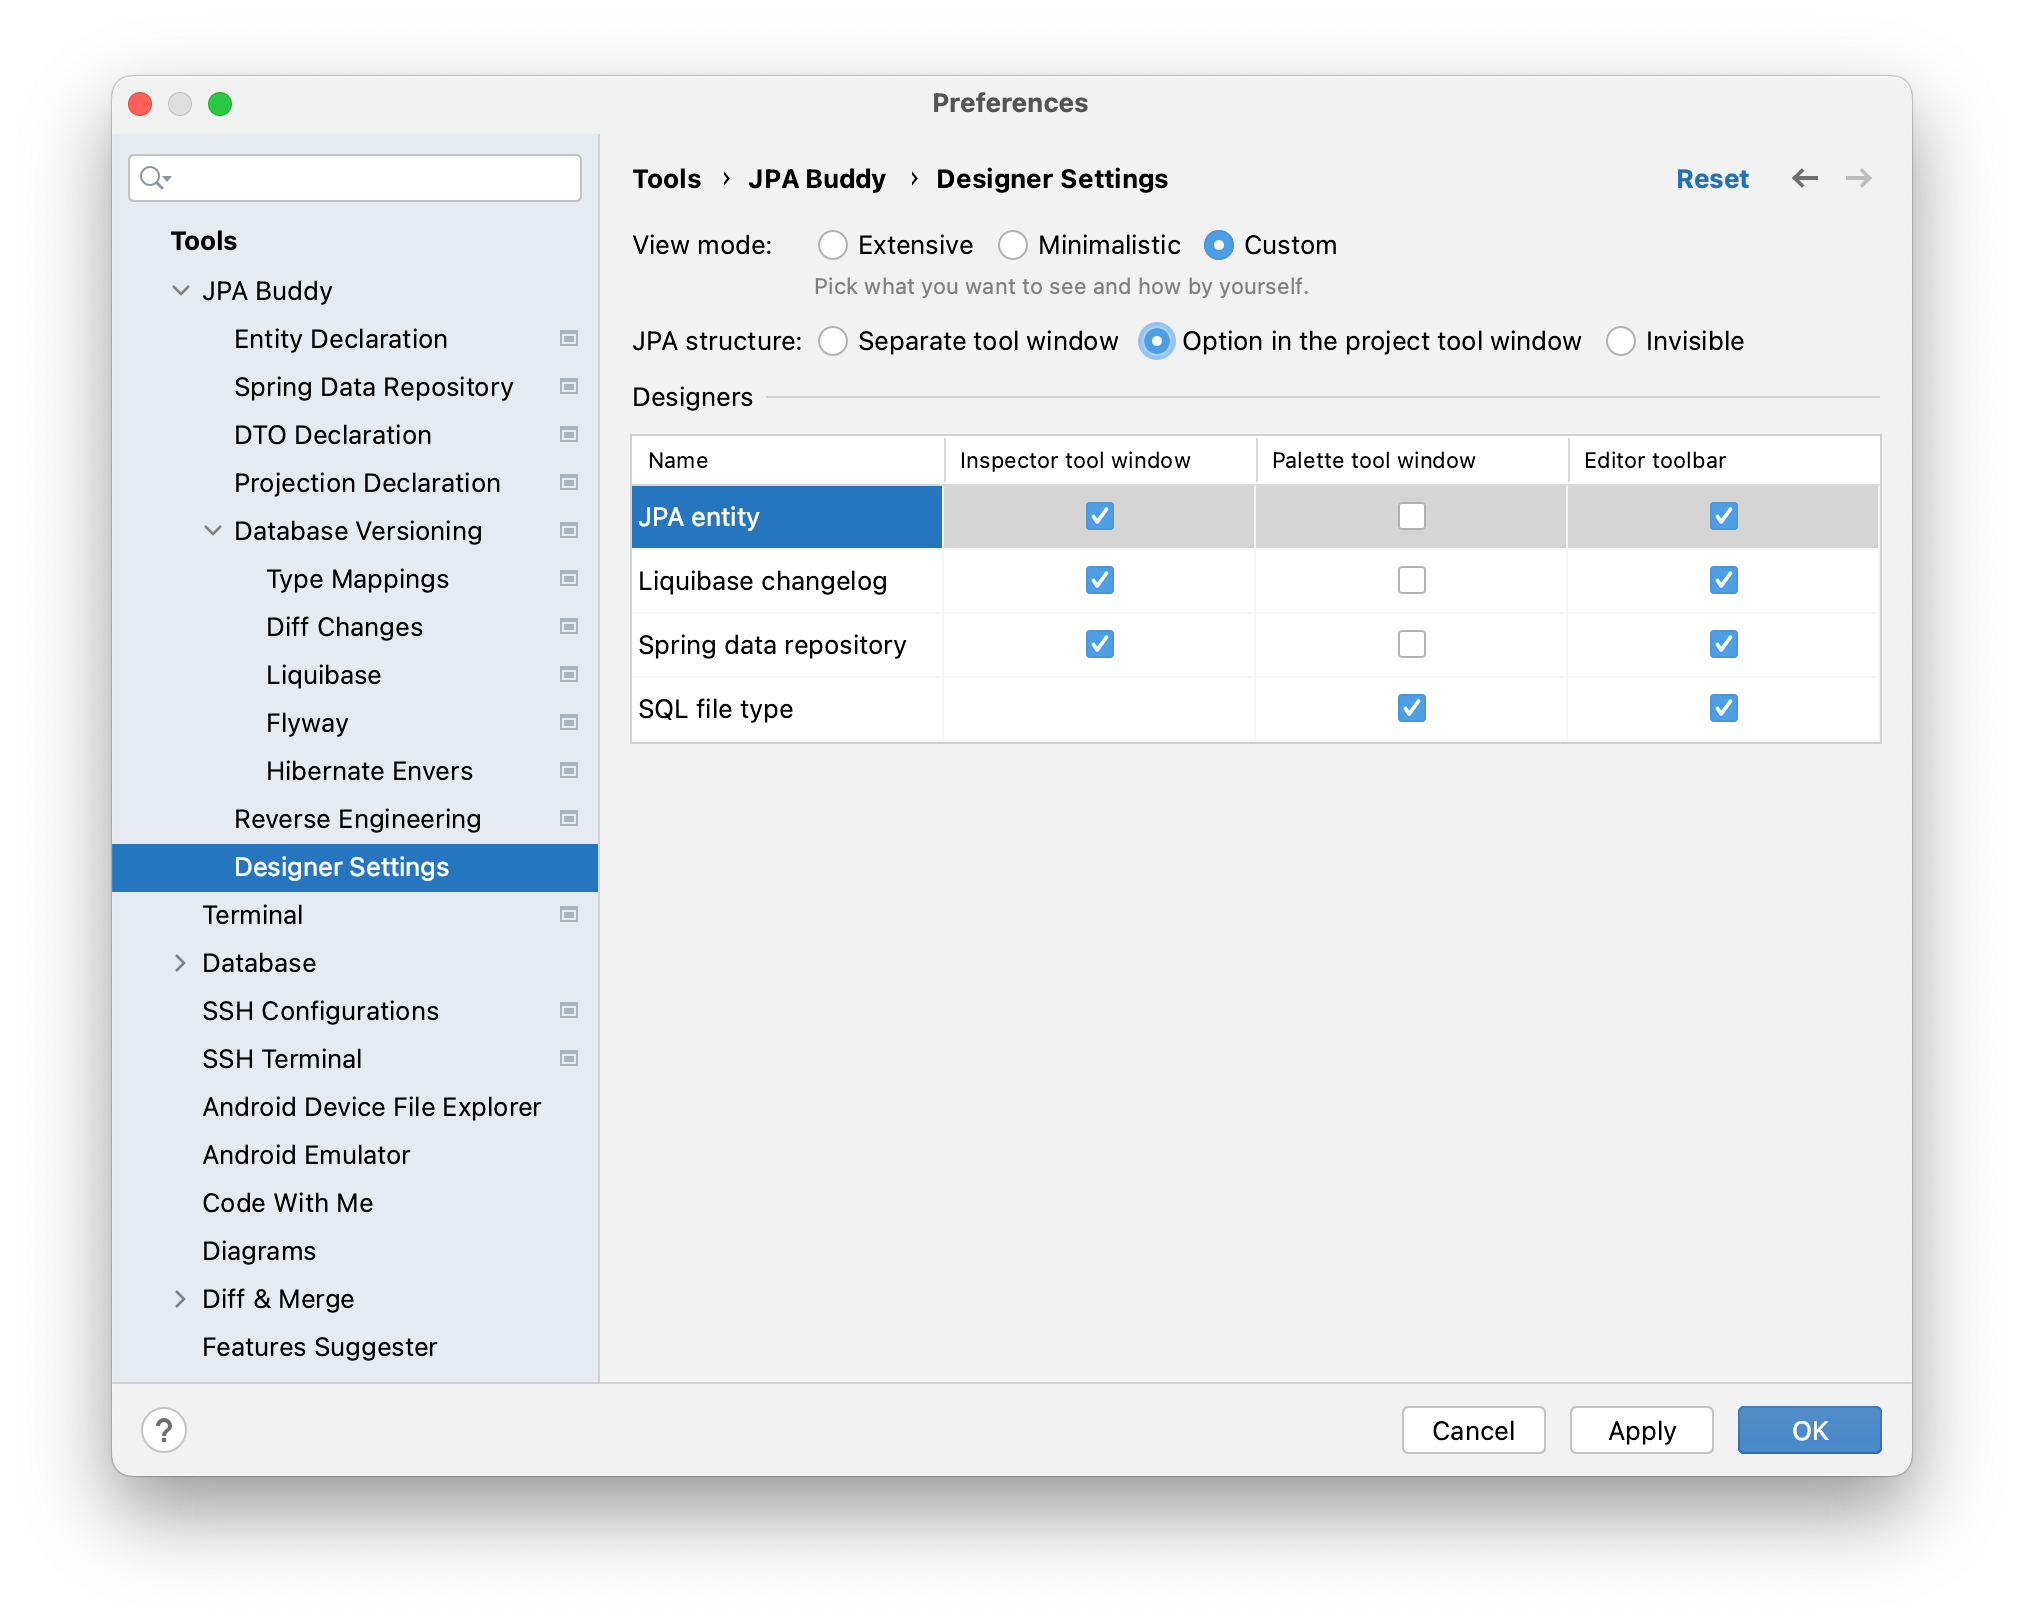Viewport: 2024px width, 1624px height.
Task: Expand the Diff & Merge node
Action: coord(180,1299)
